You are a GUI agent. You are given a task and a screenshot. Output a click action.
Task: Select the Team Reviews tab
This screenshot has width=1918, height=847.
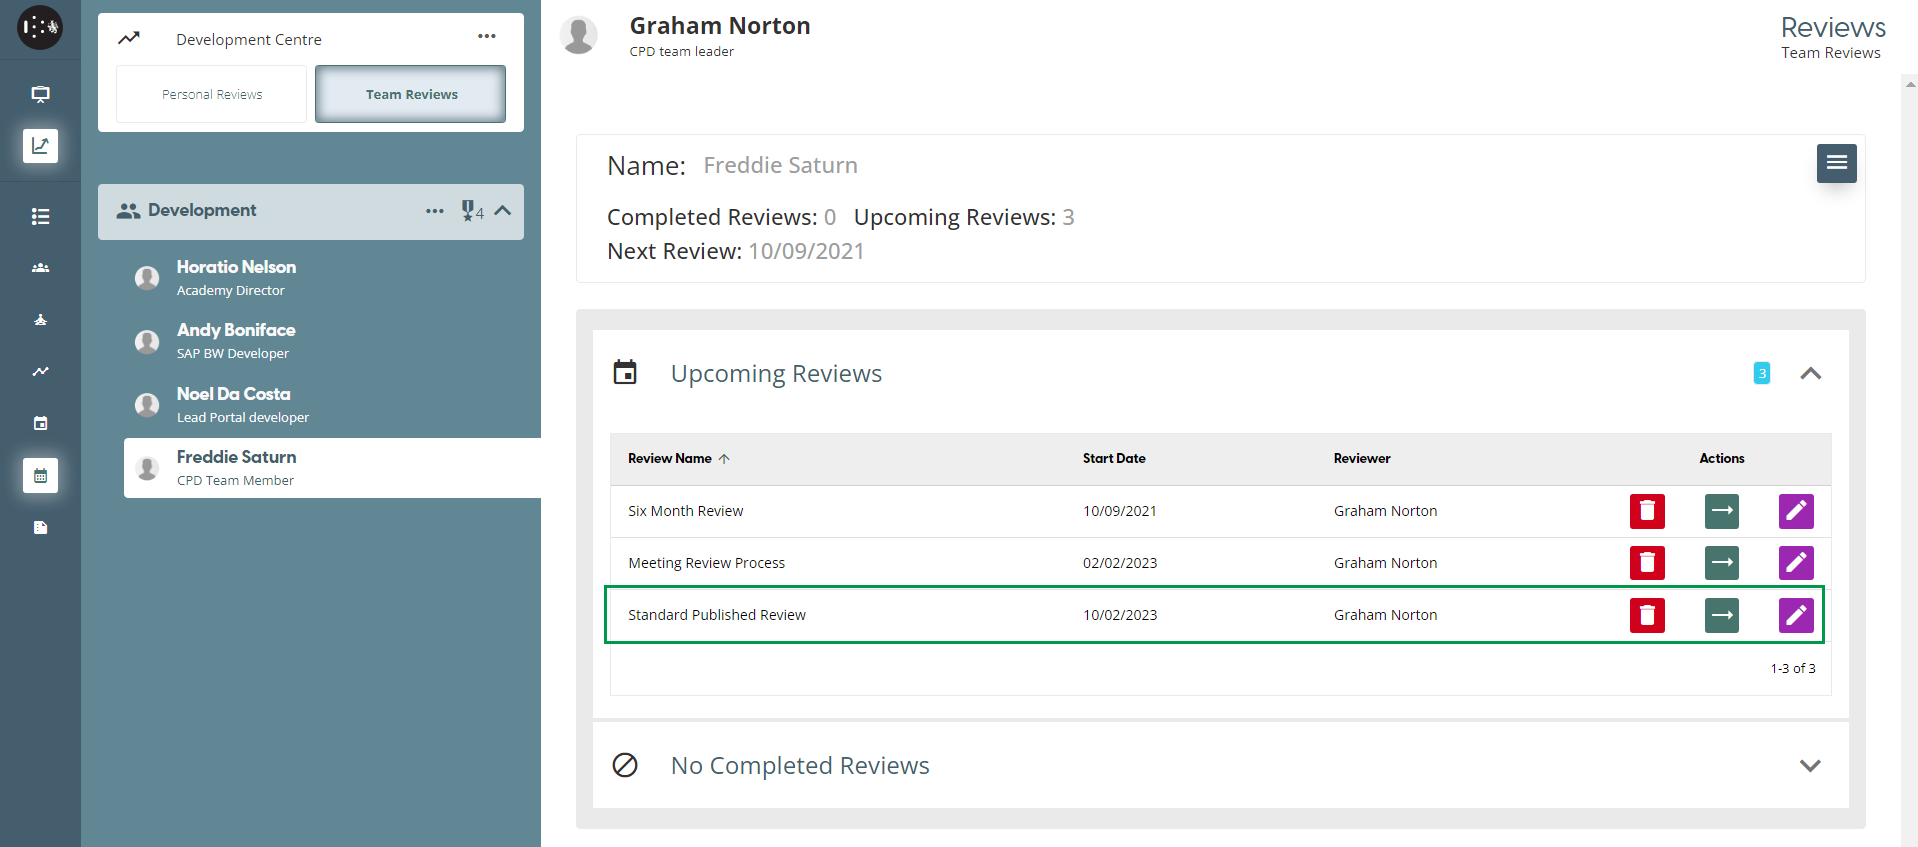[411, 94]
